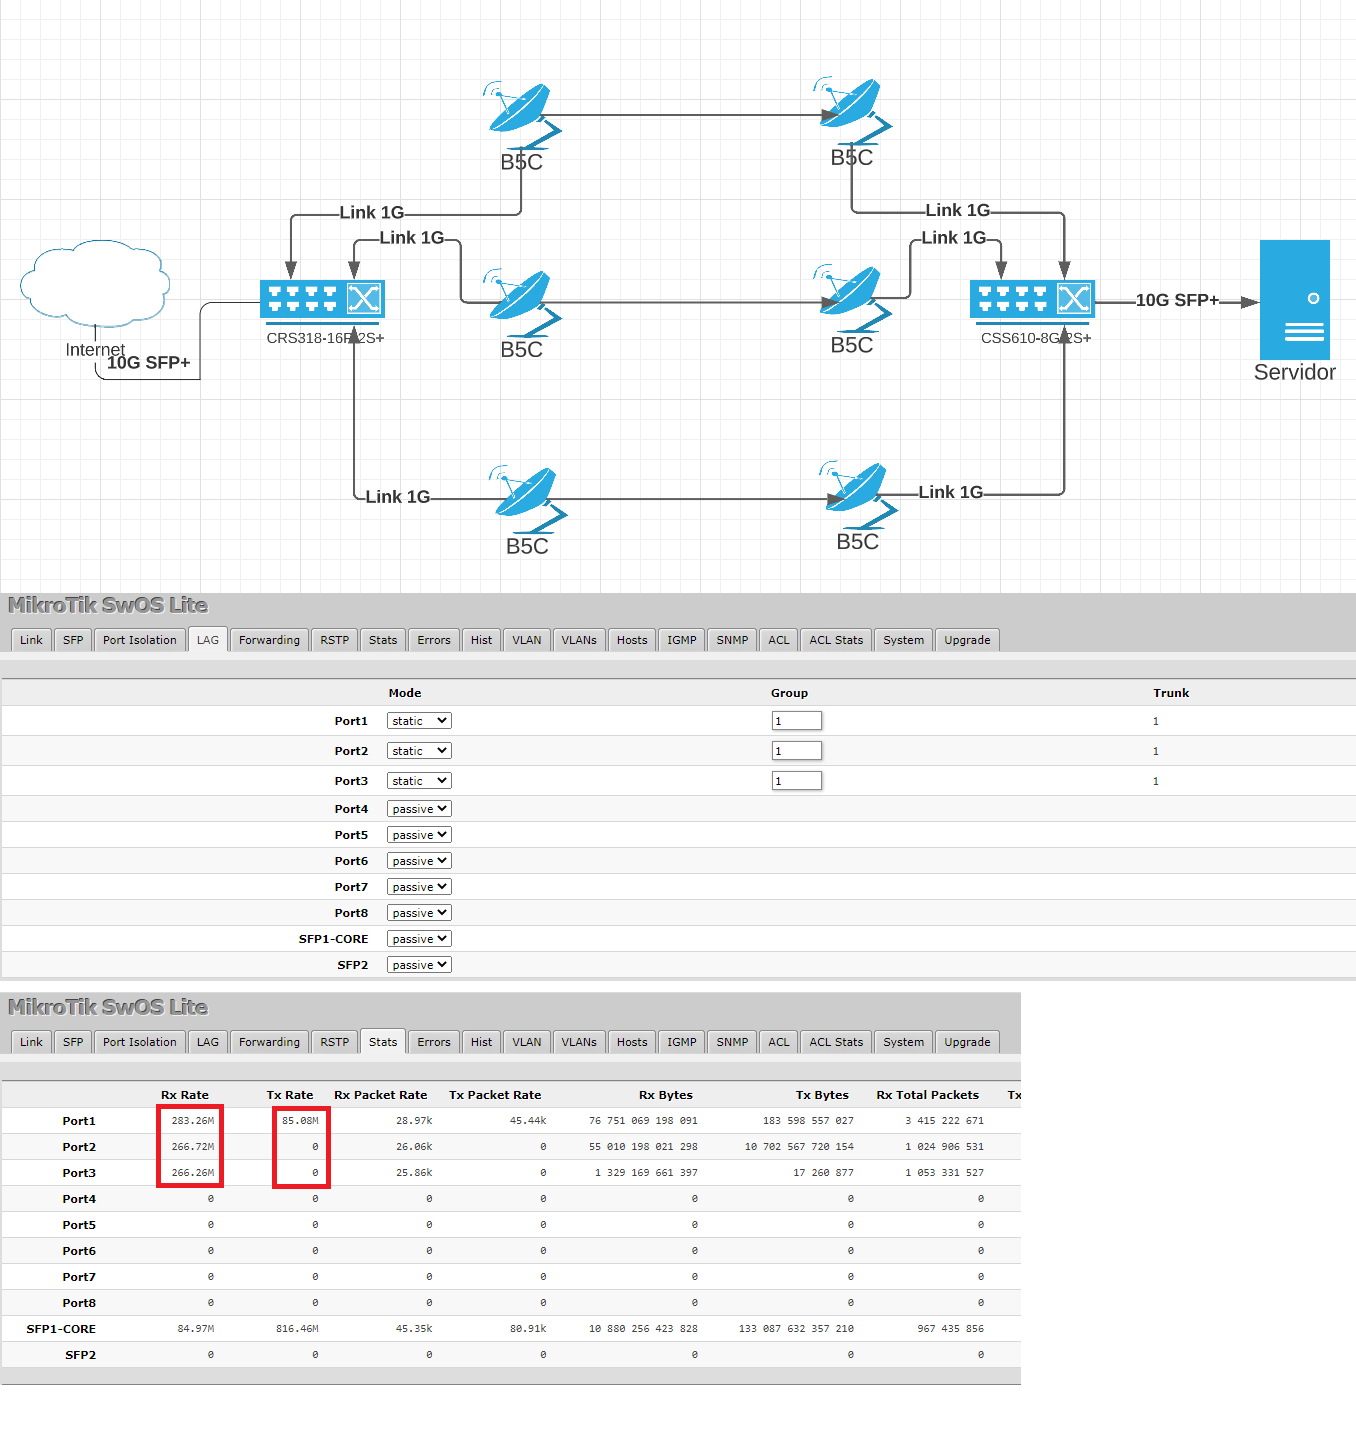
Task: Select the middle-right B5C antenna icon
Action: tap(852, 298)
